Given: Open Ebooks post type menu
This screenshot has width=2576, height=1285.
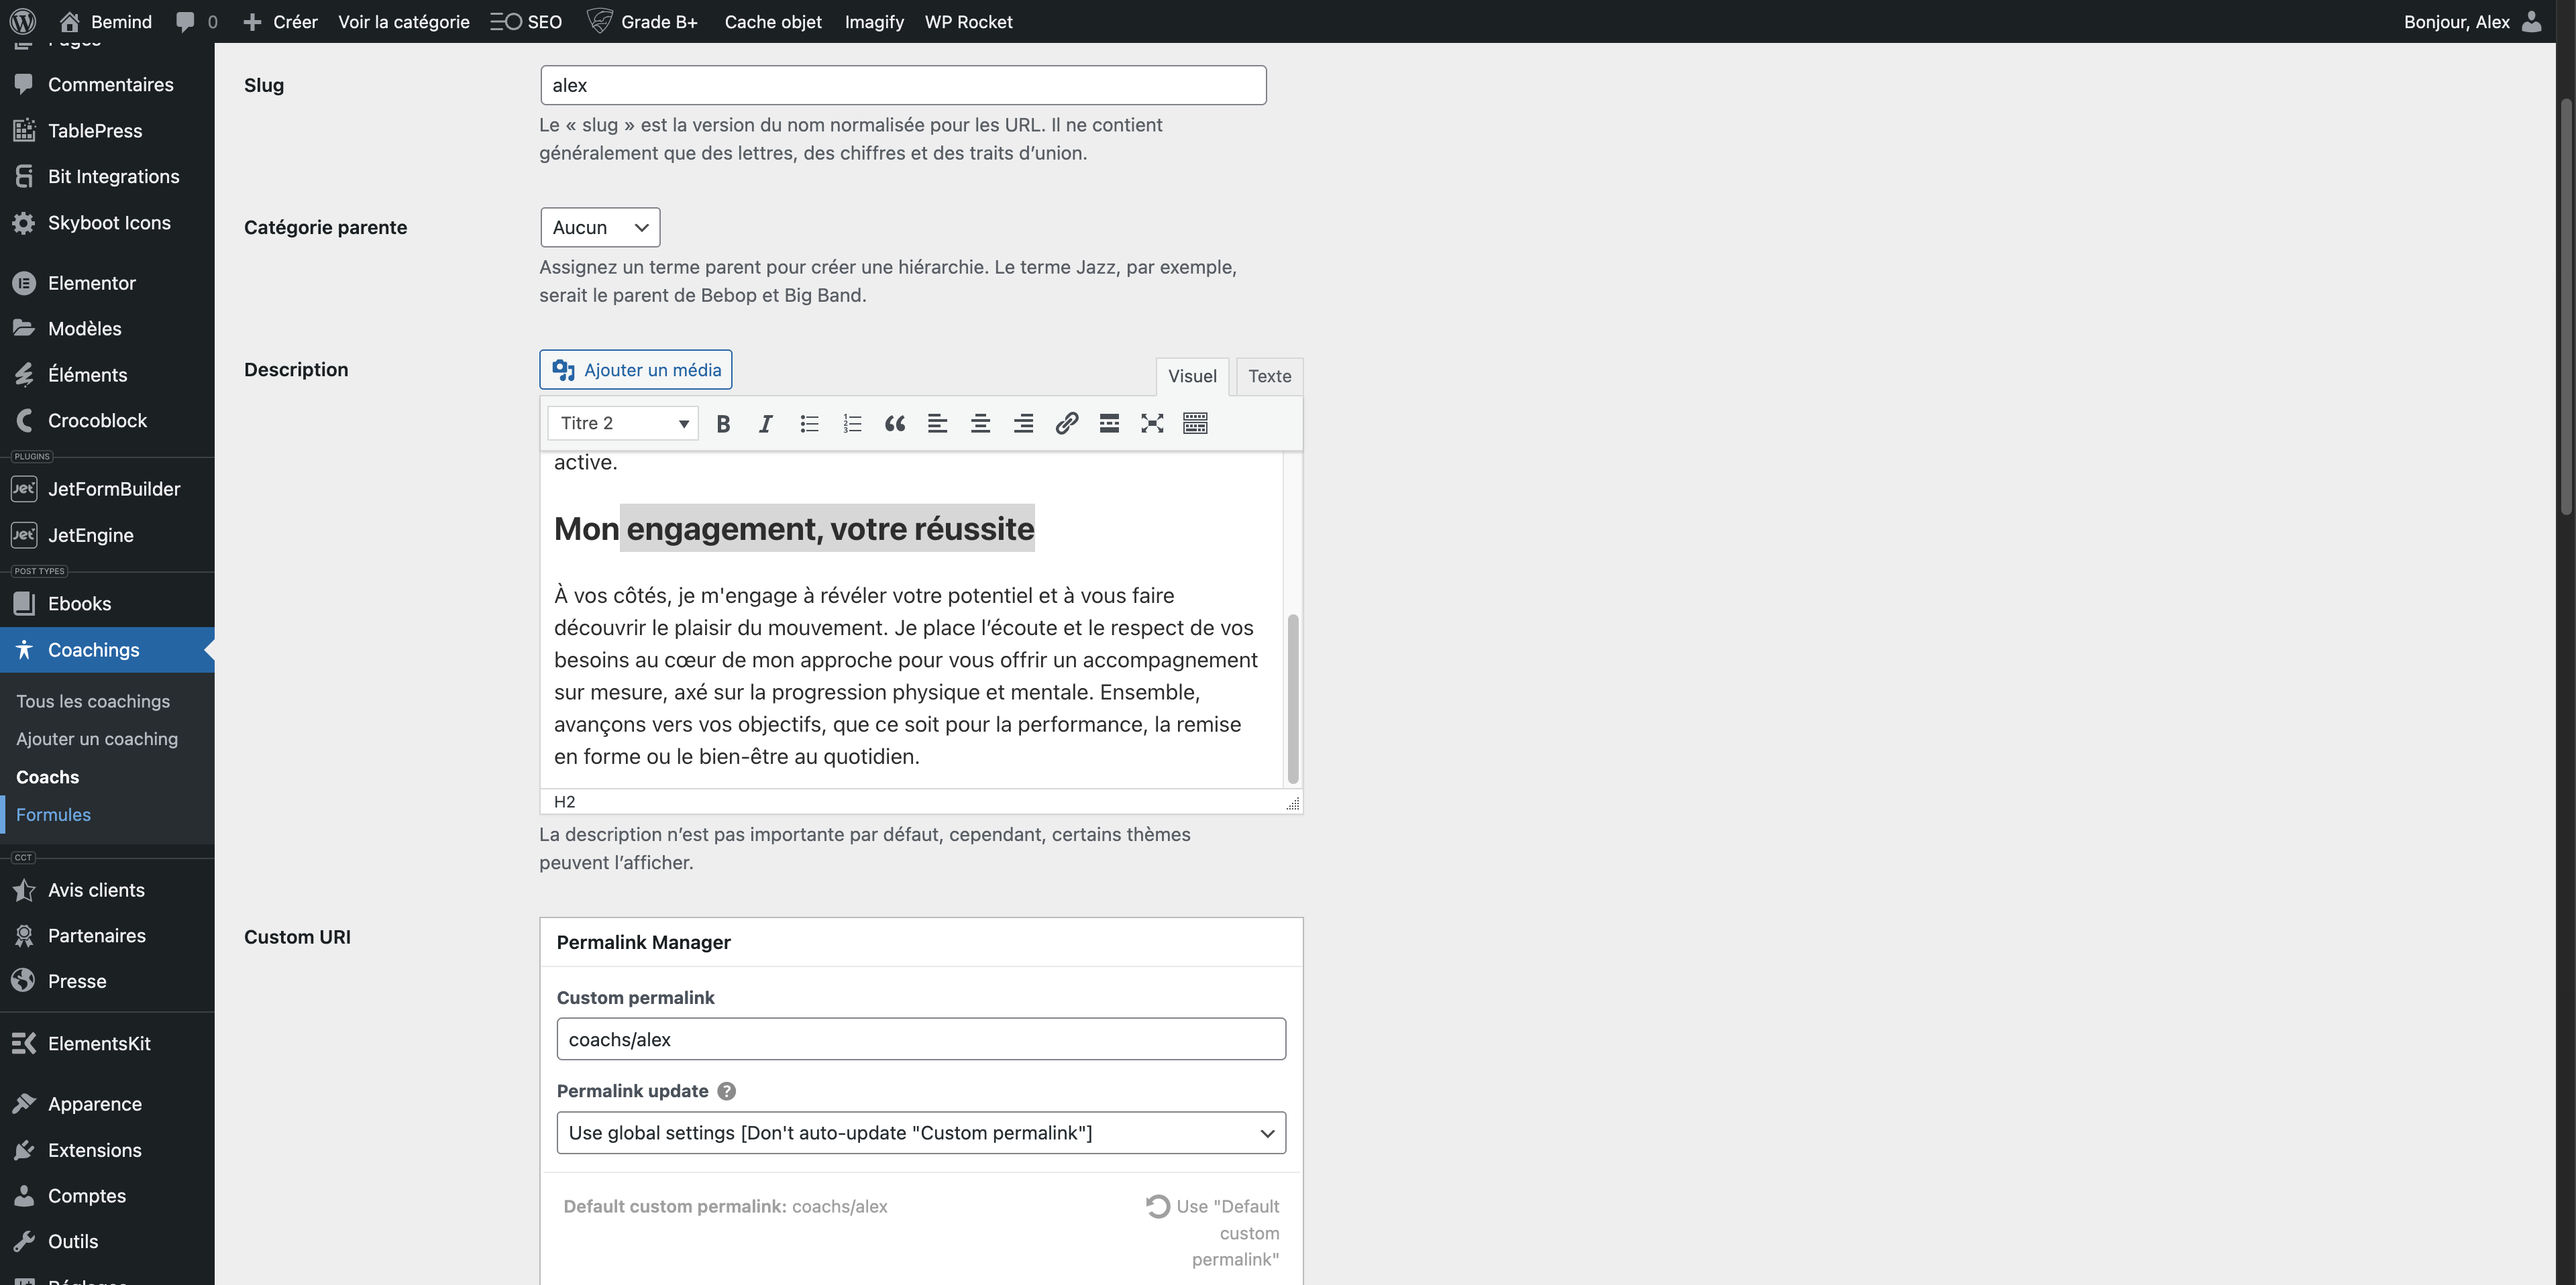Looking at the screenshot, I should click(107, 604).
